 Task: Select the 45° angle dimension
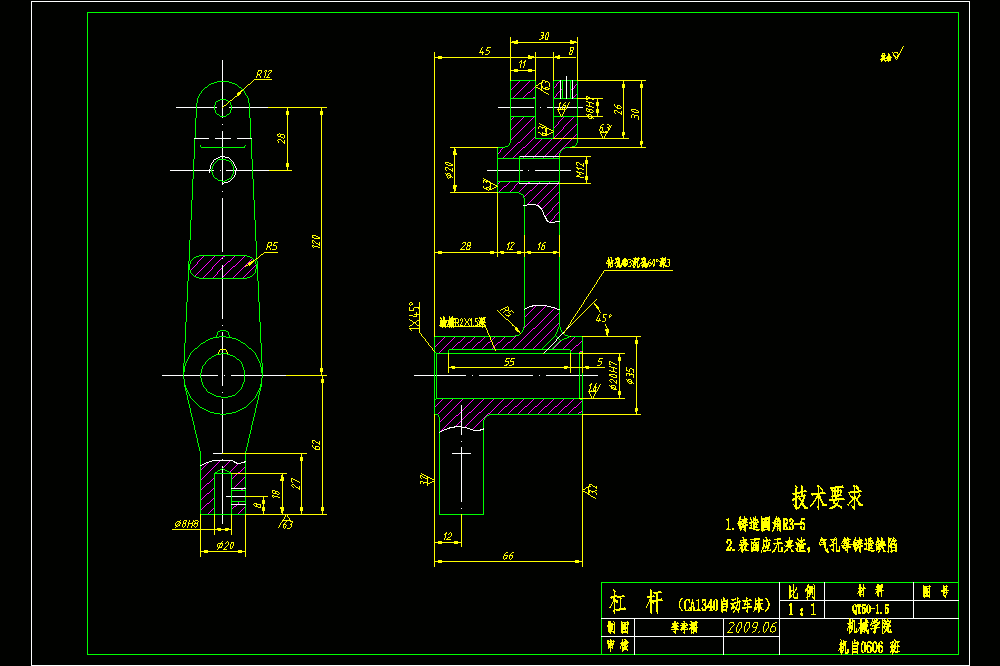[x=603, y=317]
